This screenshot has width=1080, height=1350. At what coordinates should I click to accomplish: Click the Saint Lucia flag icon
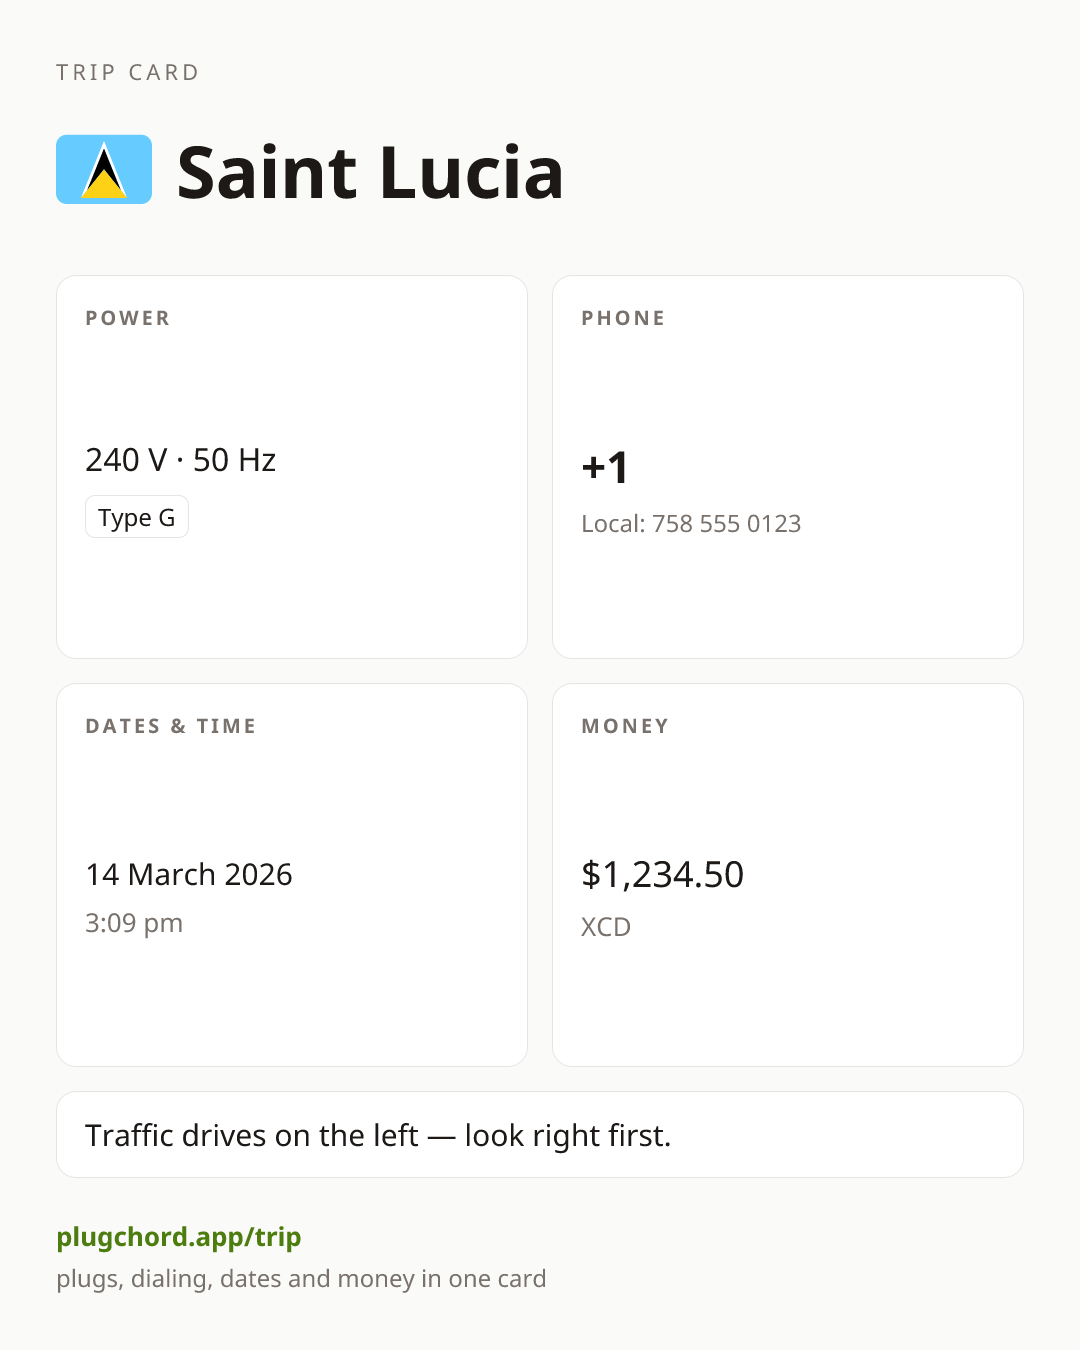[x=104, y=170]
